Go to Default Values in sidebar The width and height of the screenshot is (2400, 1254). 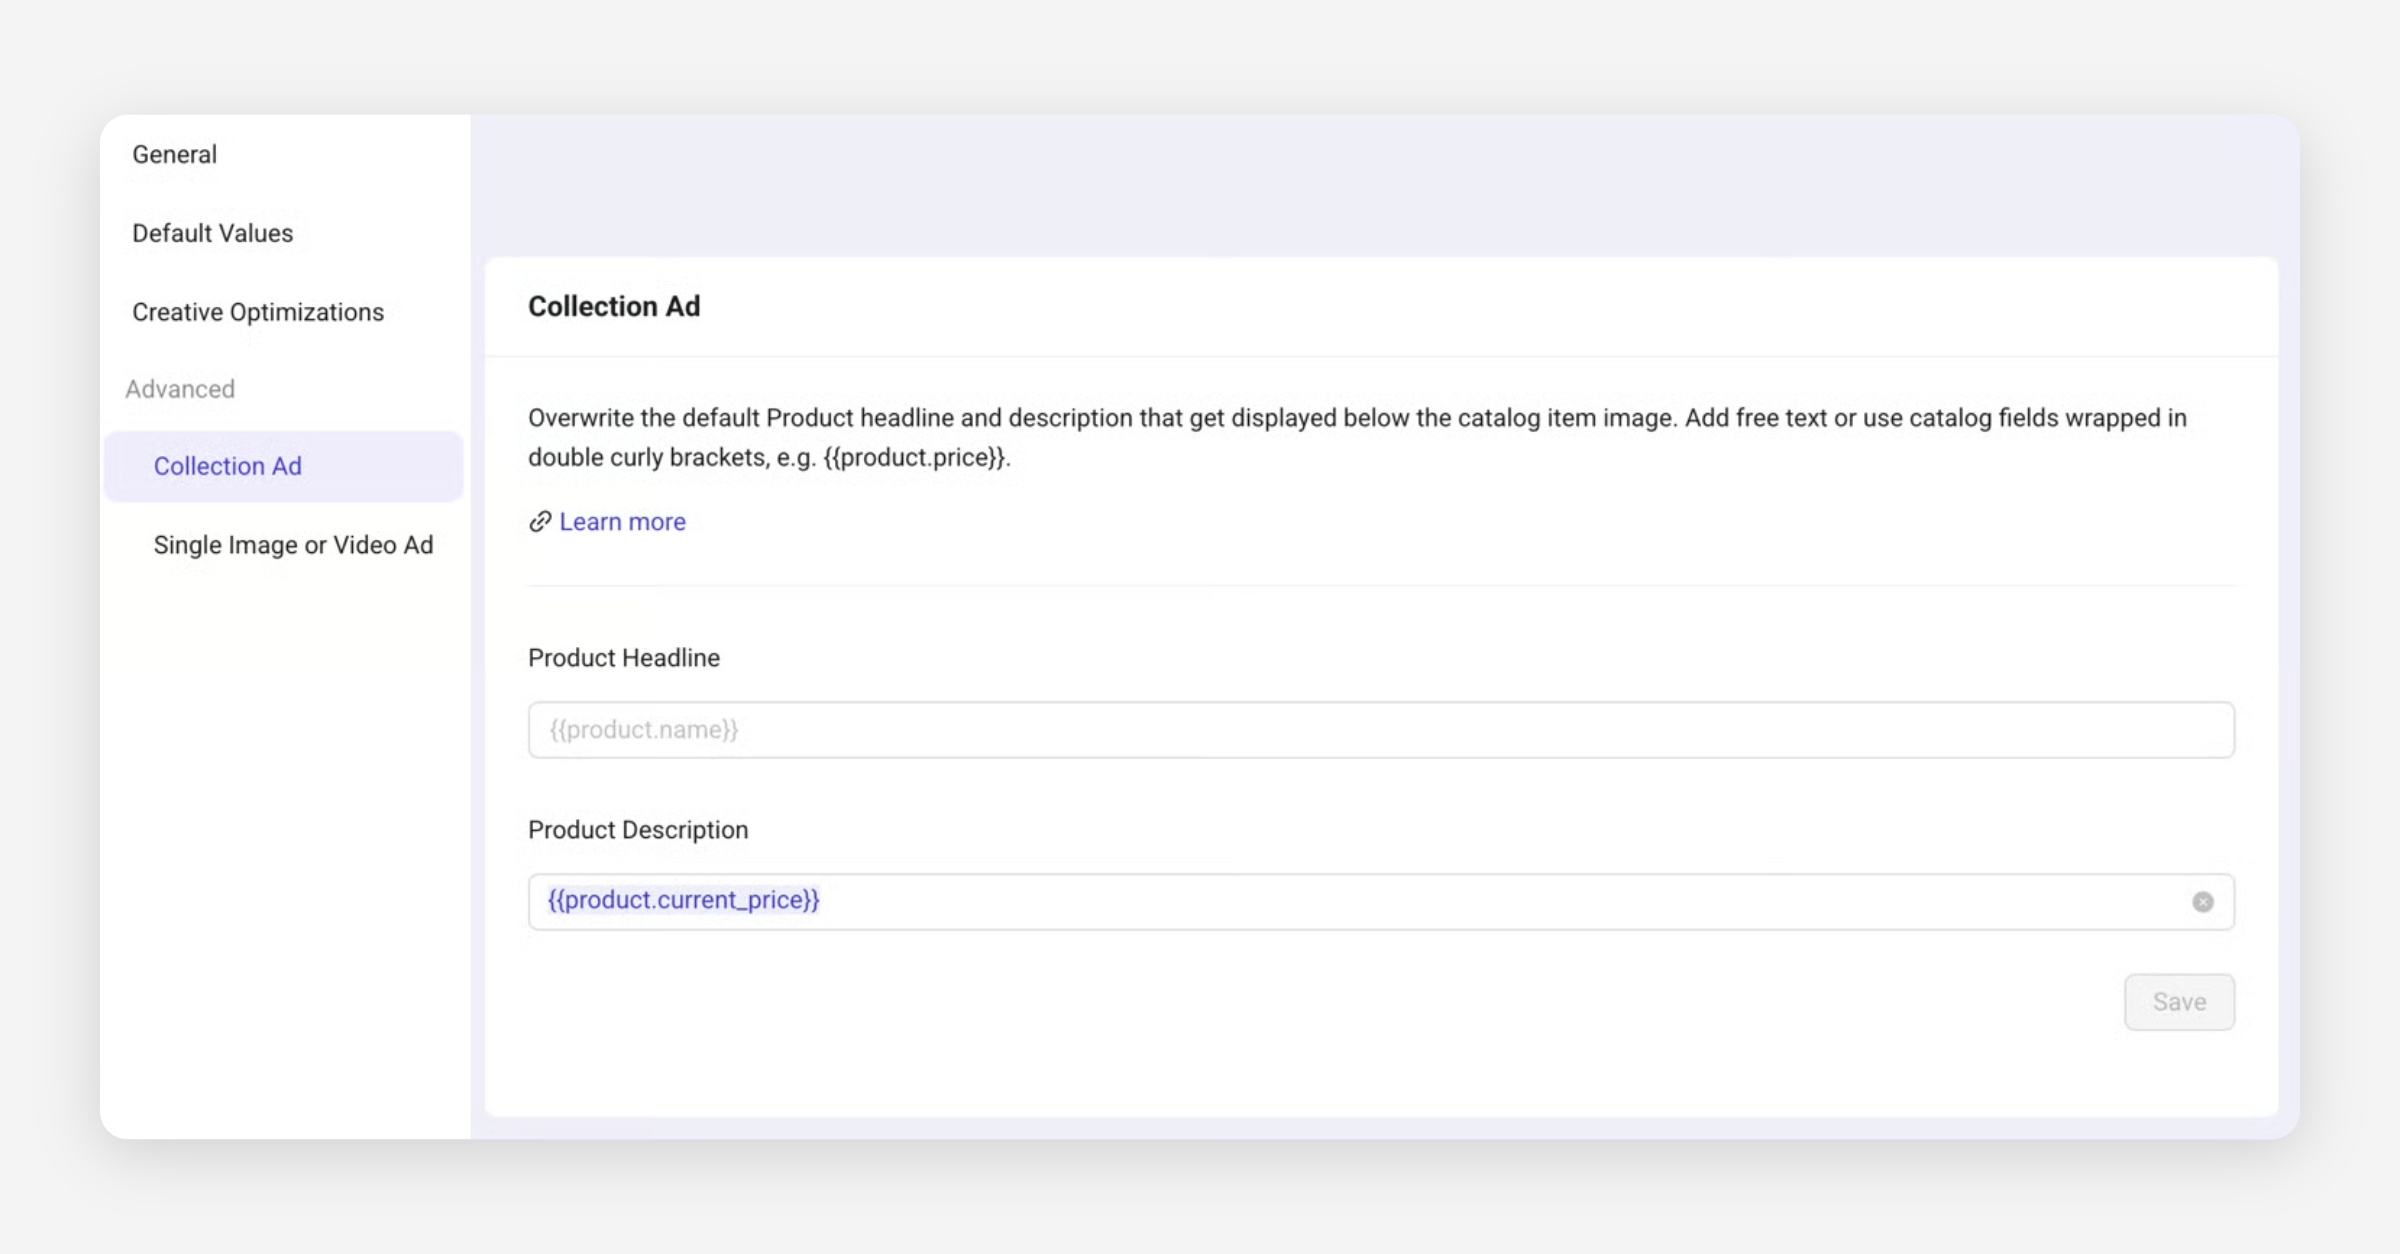tap(212, 233)
